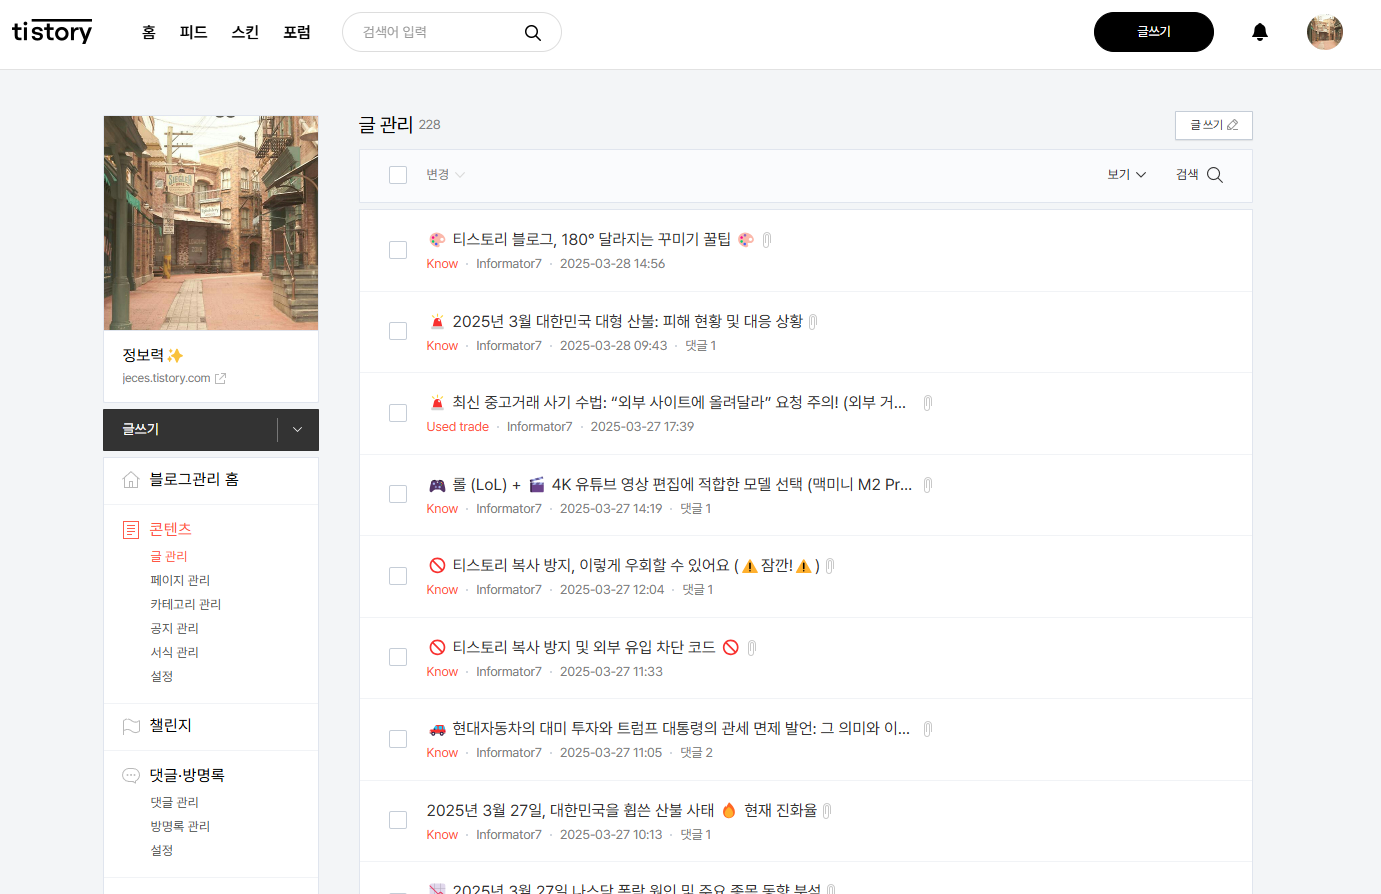The height and width of the screenshot is (894, 1381).
Task: Click Know category on 롤 (LoL) post
Action: (442, 509)
